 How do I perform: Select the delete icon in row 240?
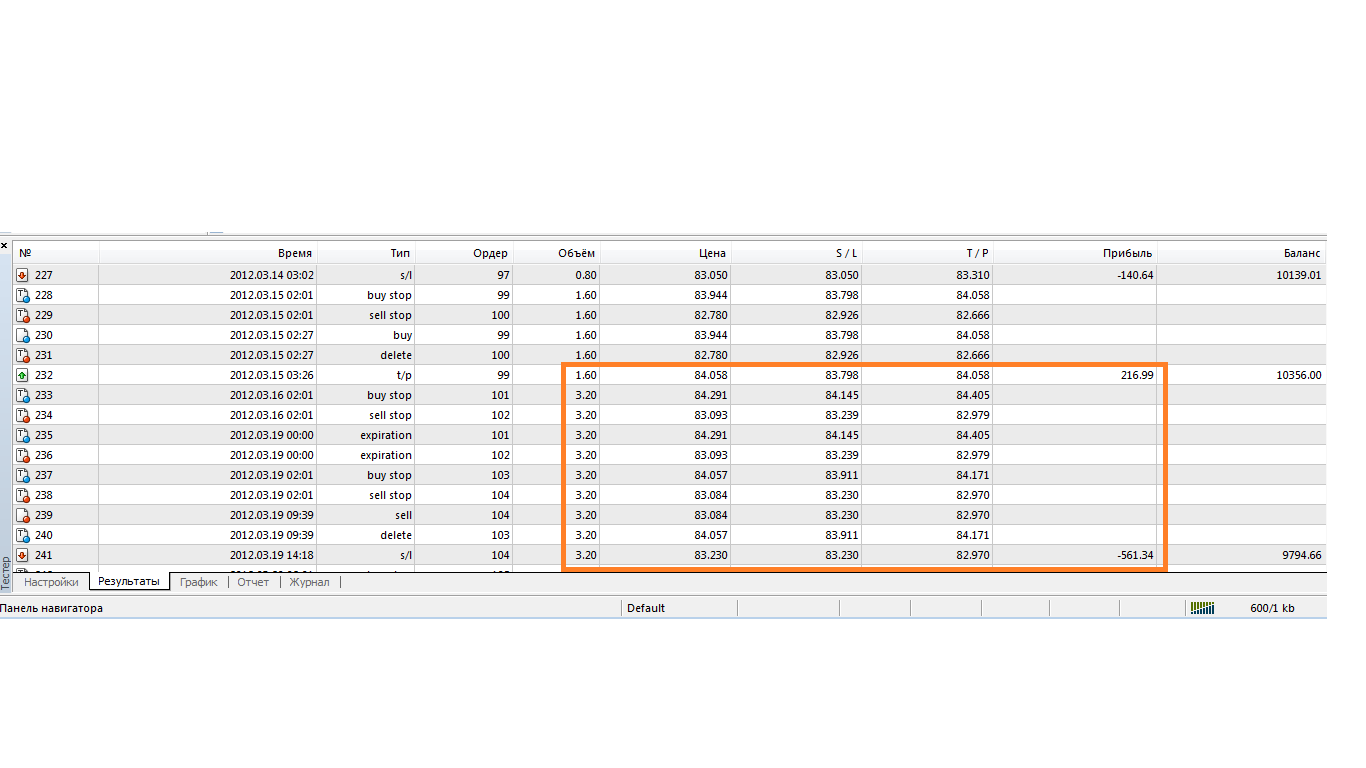[22, 535]
